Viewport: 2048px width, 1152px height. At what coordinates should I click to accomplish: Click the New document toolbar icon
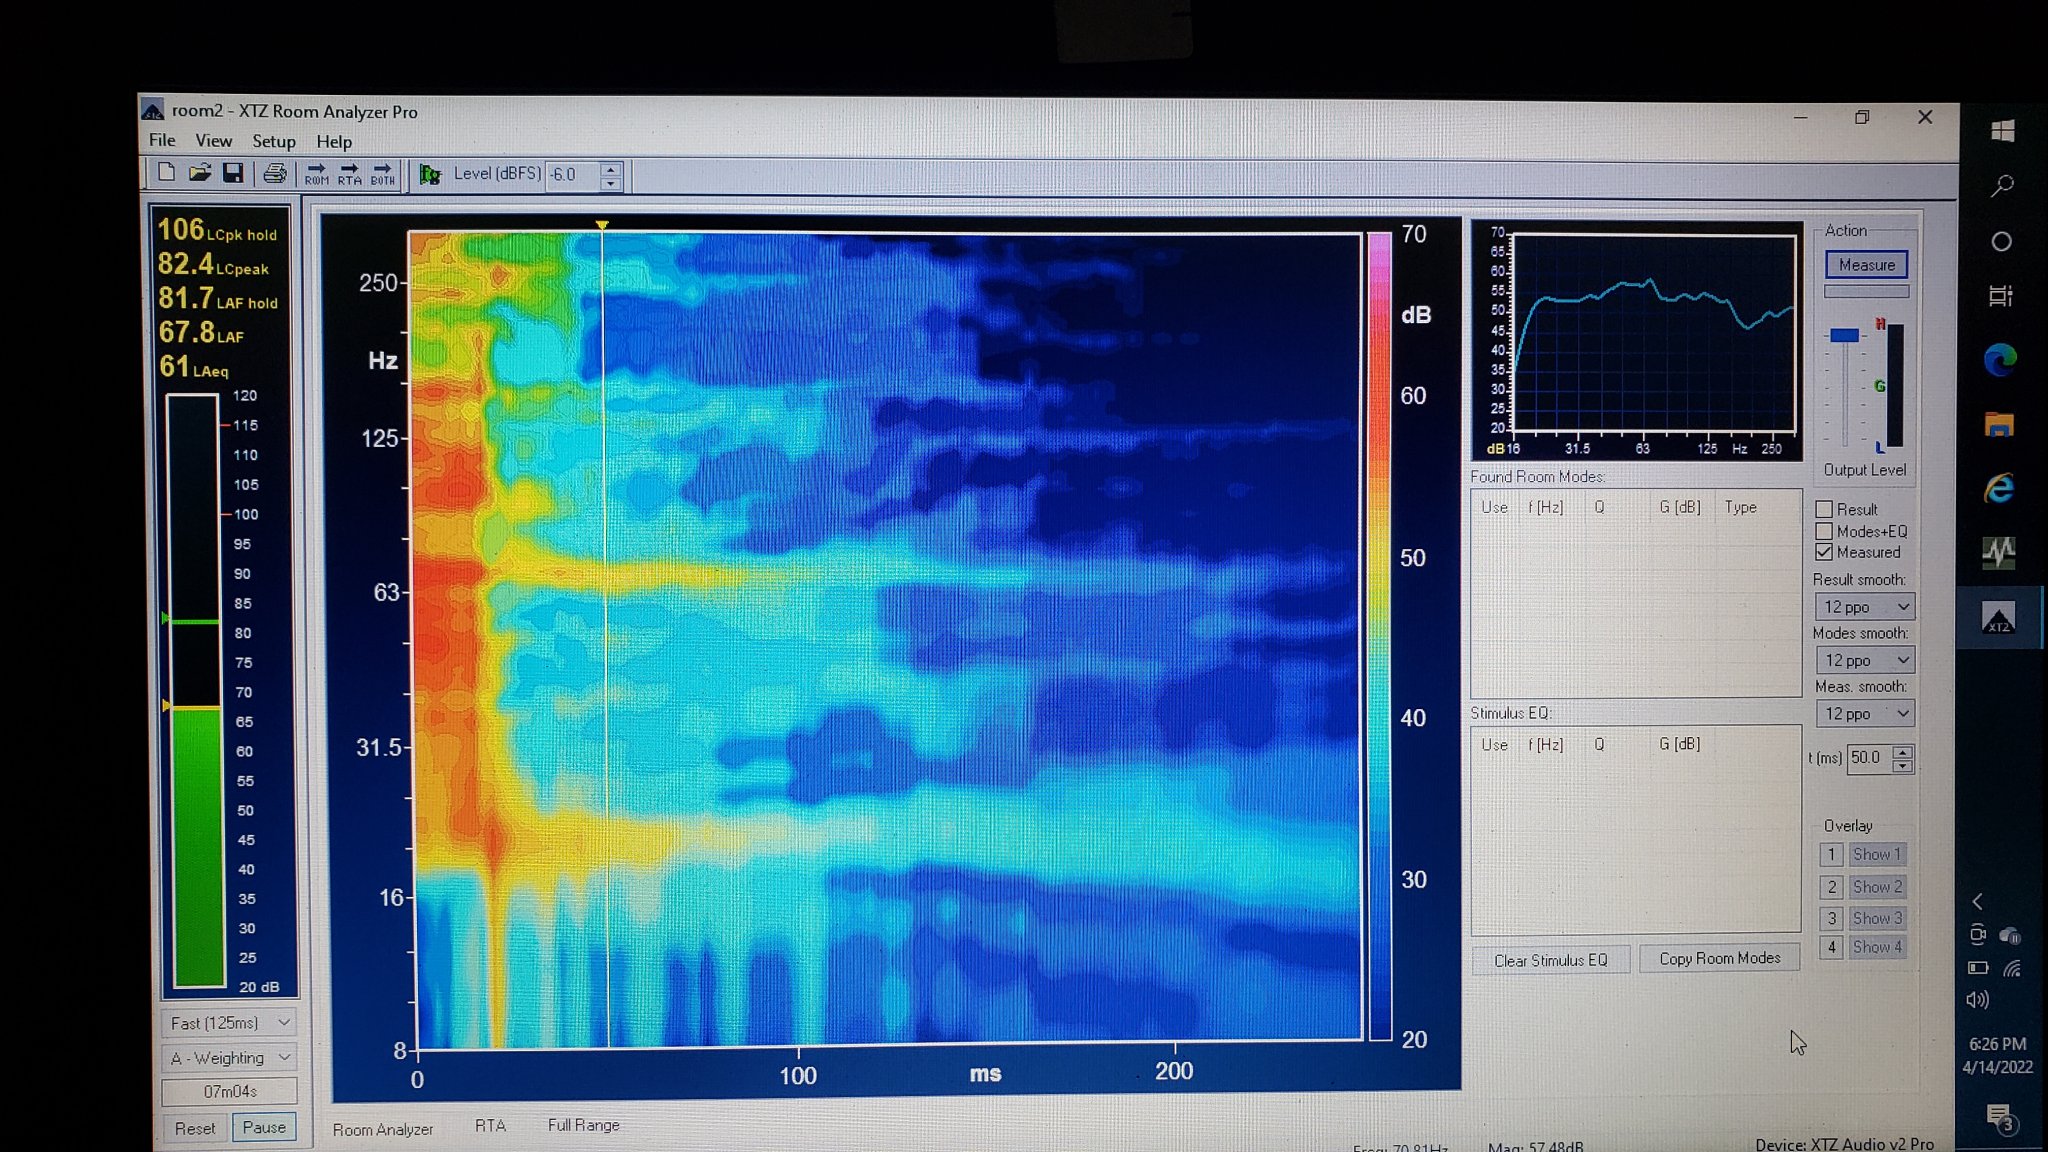(x=166, y=173)
